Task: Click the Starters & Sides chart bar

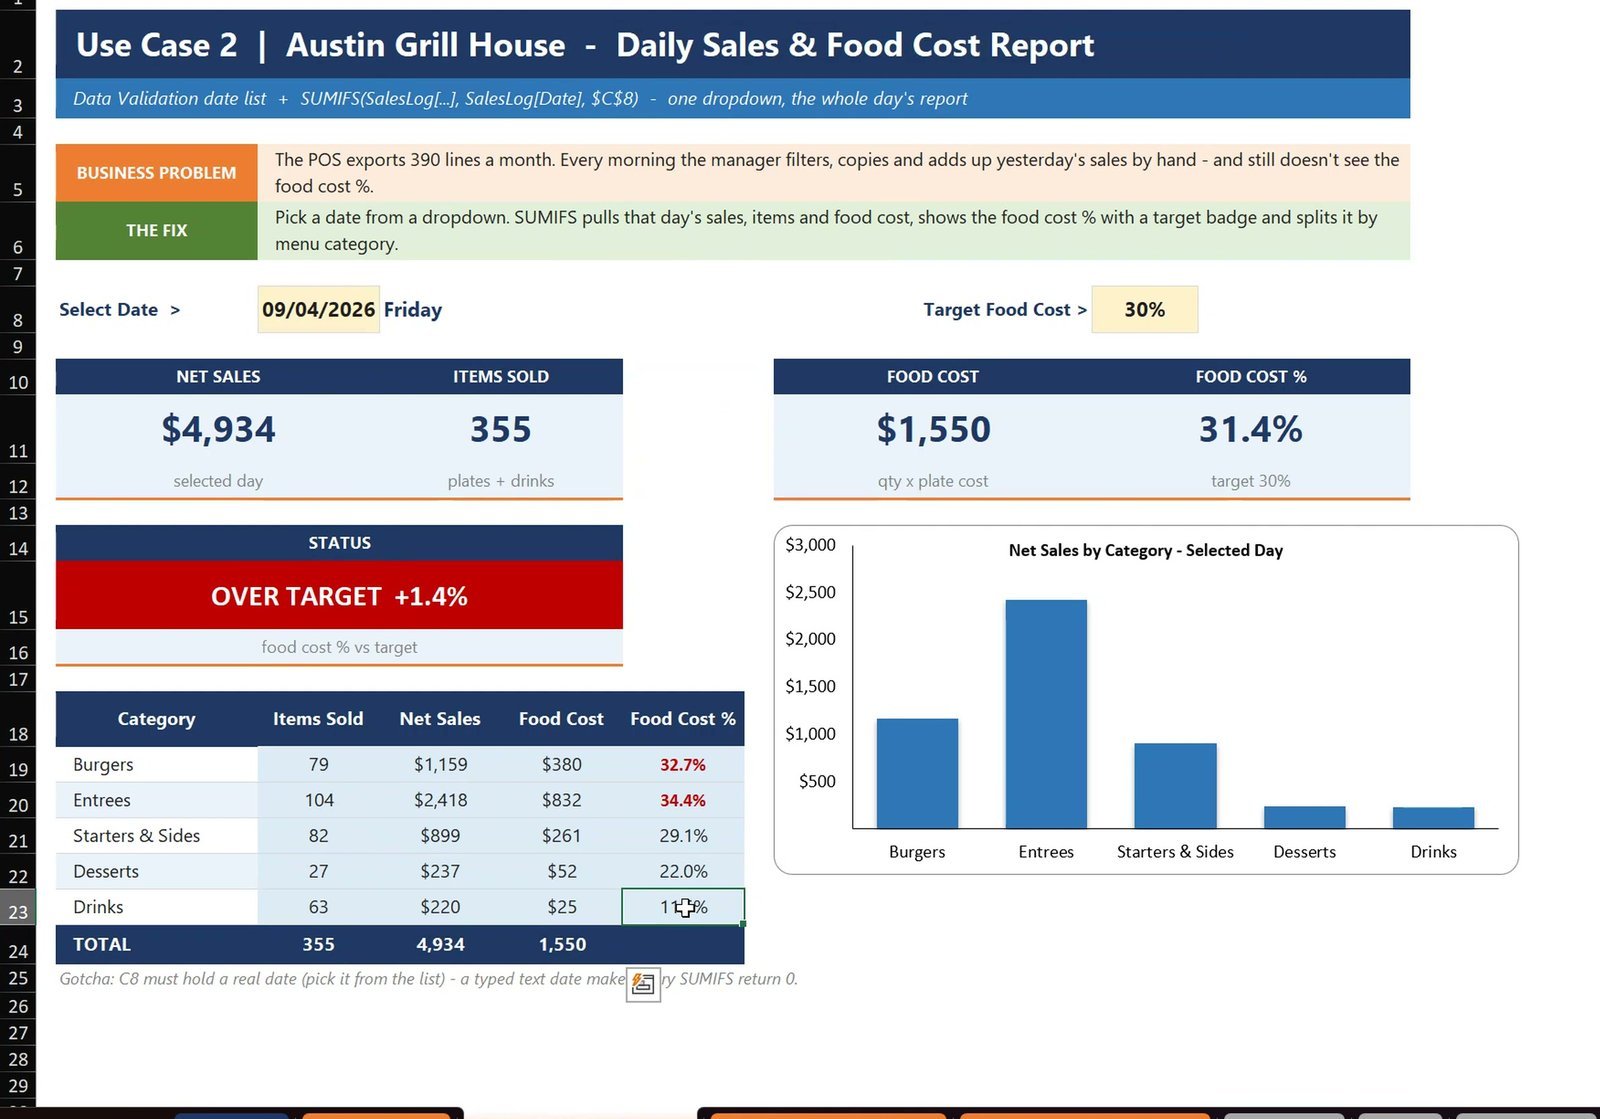Action: point(1175,786)
